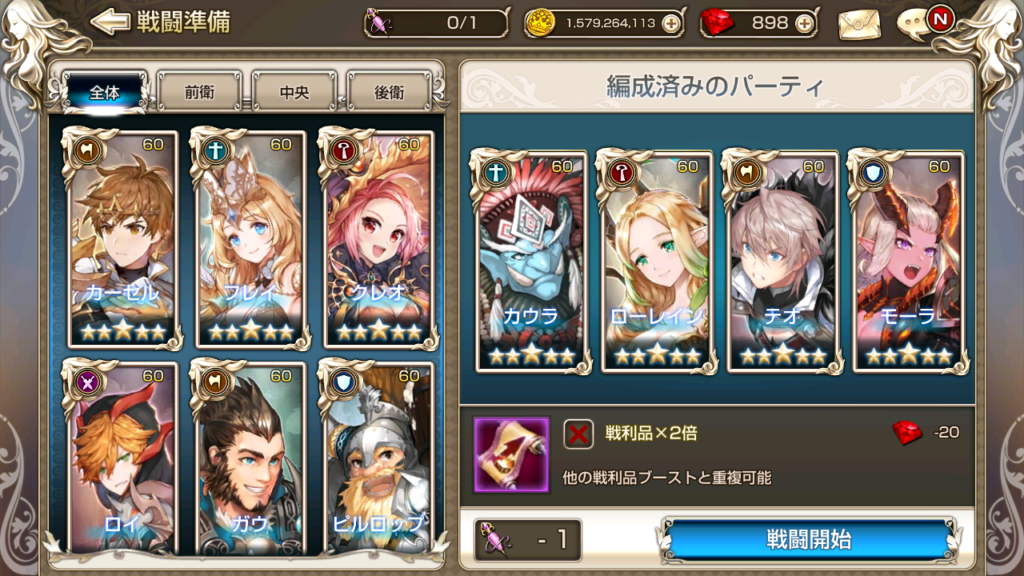The height and width of the screenshot is (576, 1024).
Task: Start battle with 戦闘開始 button
Action: 808,540
